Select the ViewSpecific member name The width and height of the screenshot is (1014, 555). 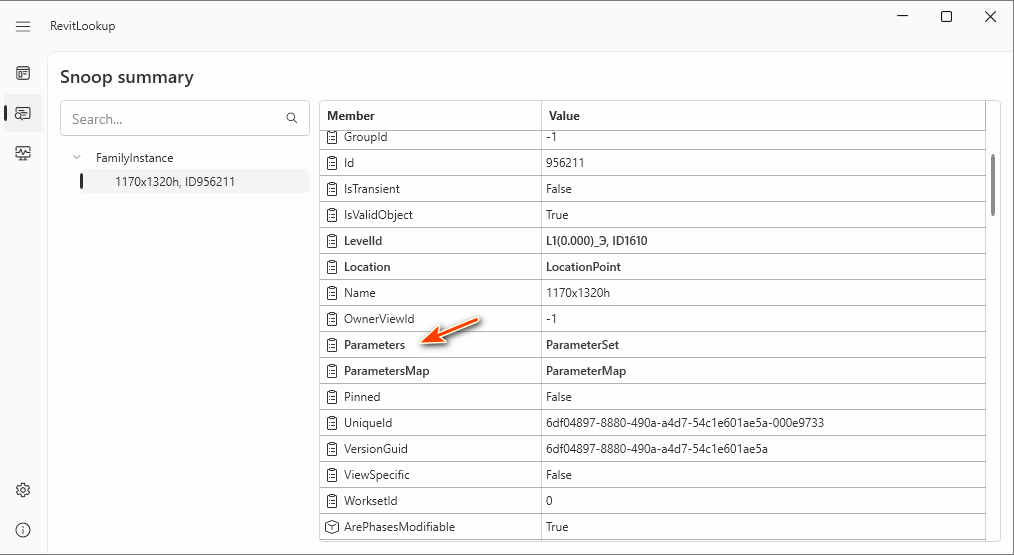click(x=377, y=475)
